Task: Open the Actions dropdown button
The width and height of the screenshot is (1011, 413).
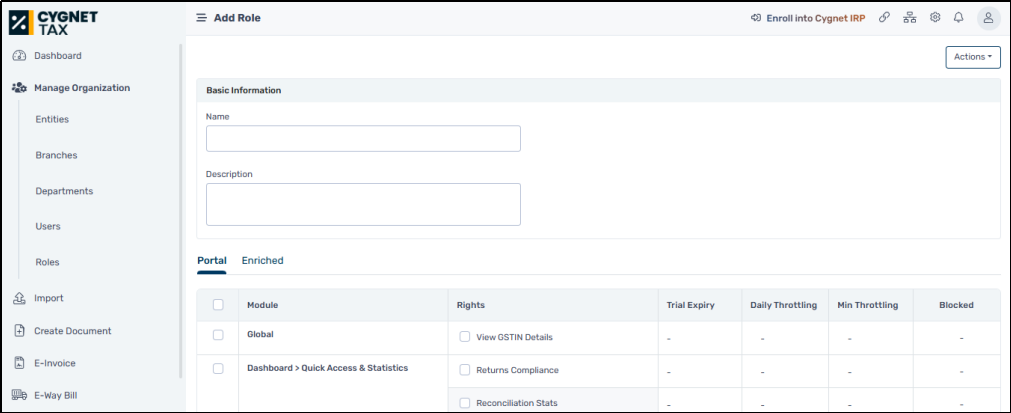Action: (973, 57)
